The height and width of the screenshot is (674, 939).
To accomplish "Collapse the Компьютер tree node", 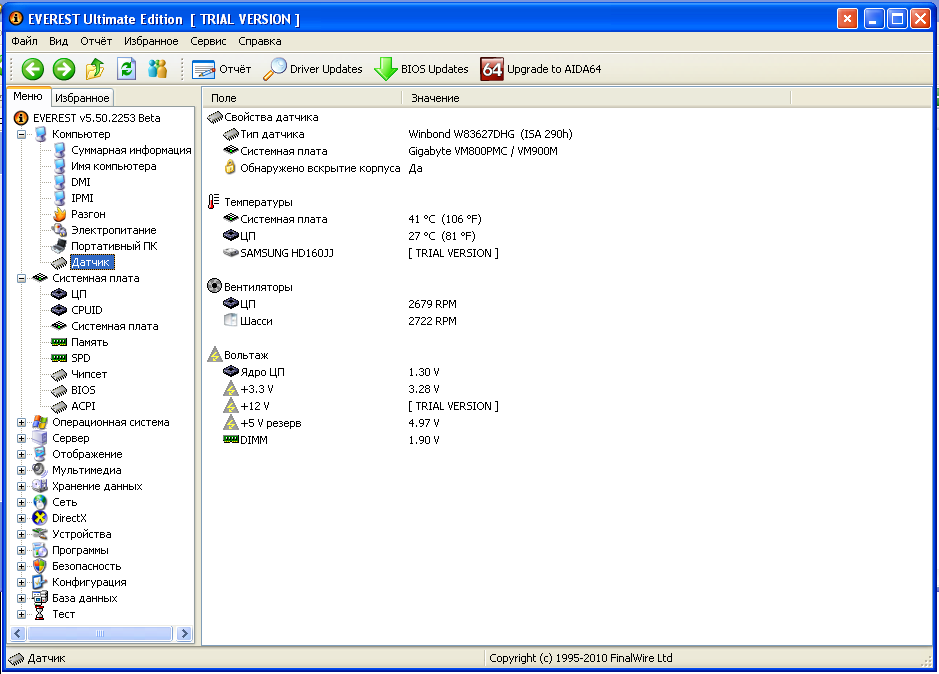I will point(22,134).
